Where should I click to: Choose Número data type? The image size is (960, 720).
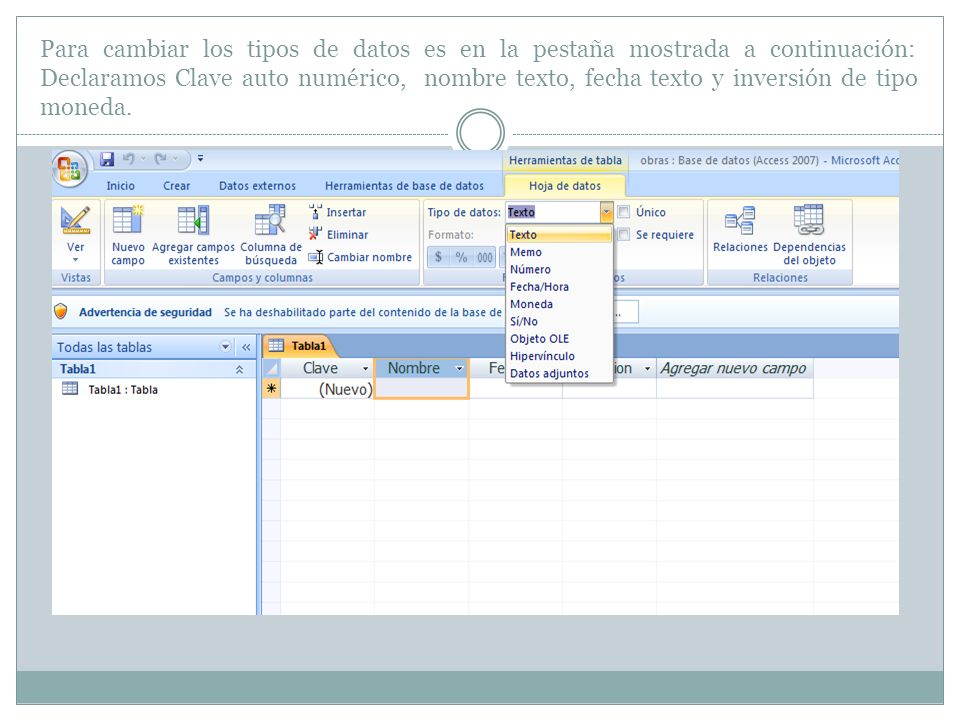[x=560, y=269]
